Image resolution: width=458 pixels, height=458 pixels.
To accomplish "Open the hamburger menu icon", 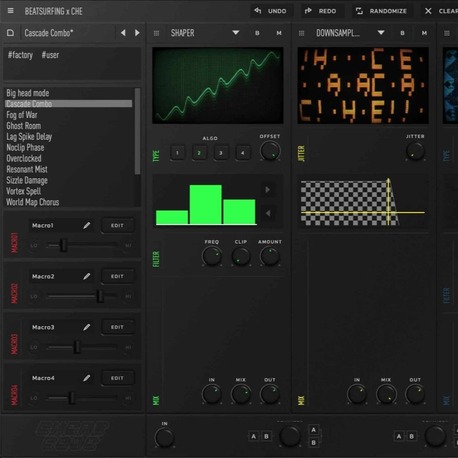I will click(11, 11).
